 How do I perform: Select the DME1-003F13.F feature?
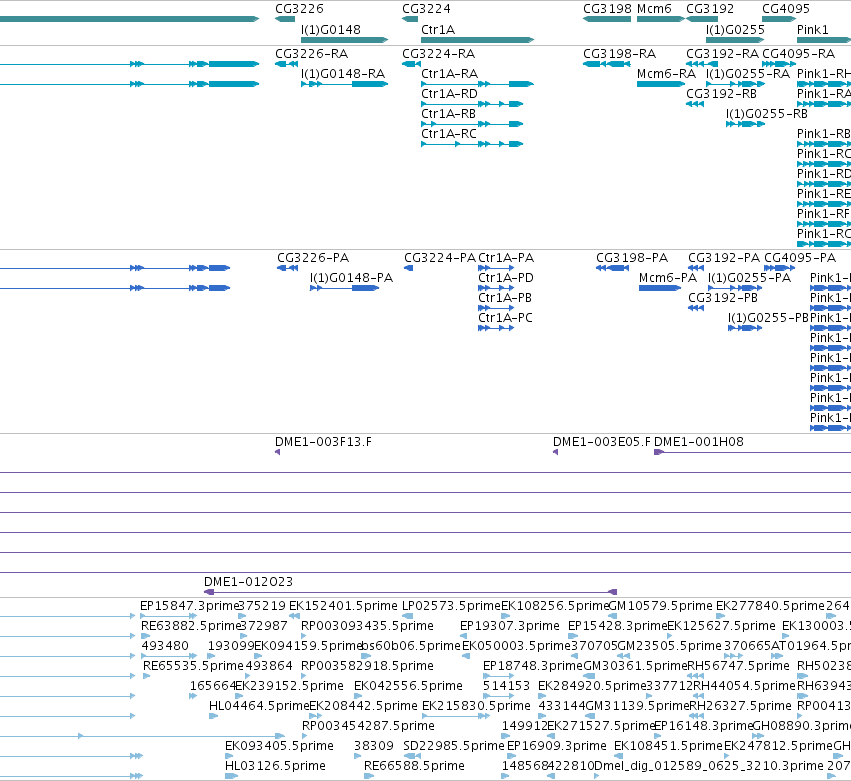click(x=278, y=452)
